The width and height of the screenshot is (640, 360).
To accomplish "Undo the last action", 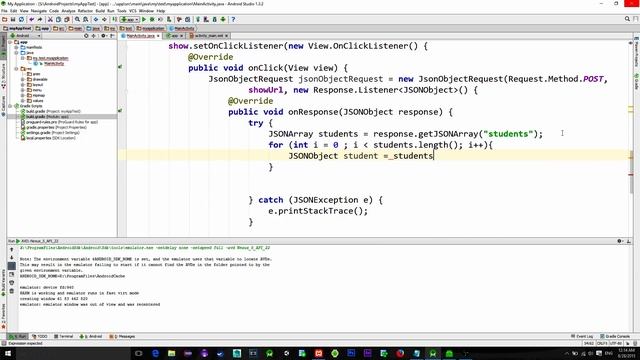I will (31, 19).
